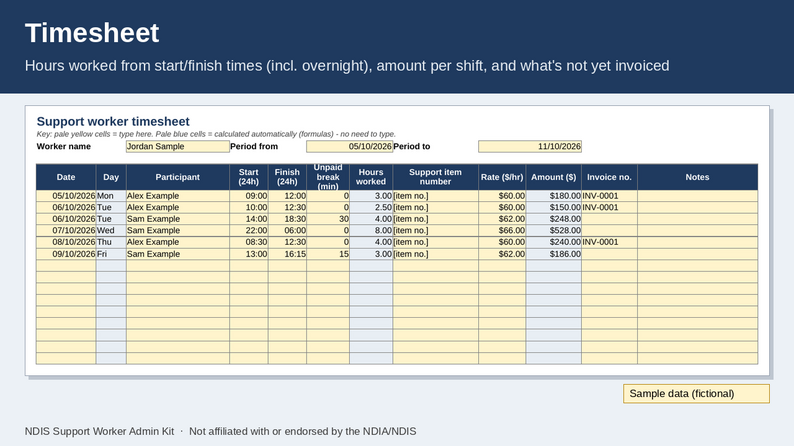
Task: Select unpaid break cell 15
Action: click(x=328, y=254)
